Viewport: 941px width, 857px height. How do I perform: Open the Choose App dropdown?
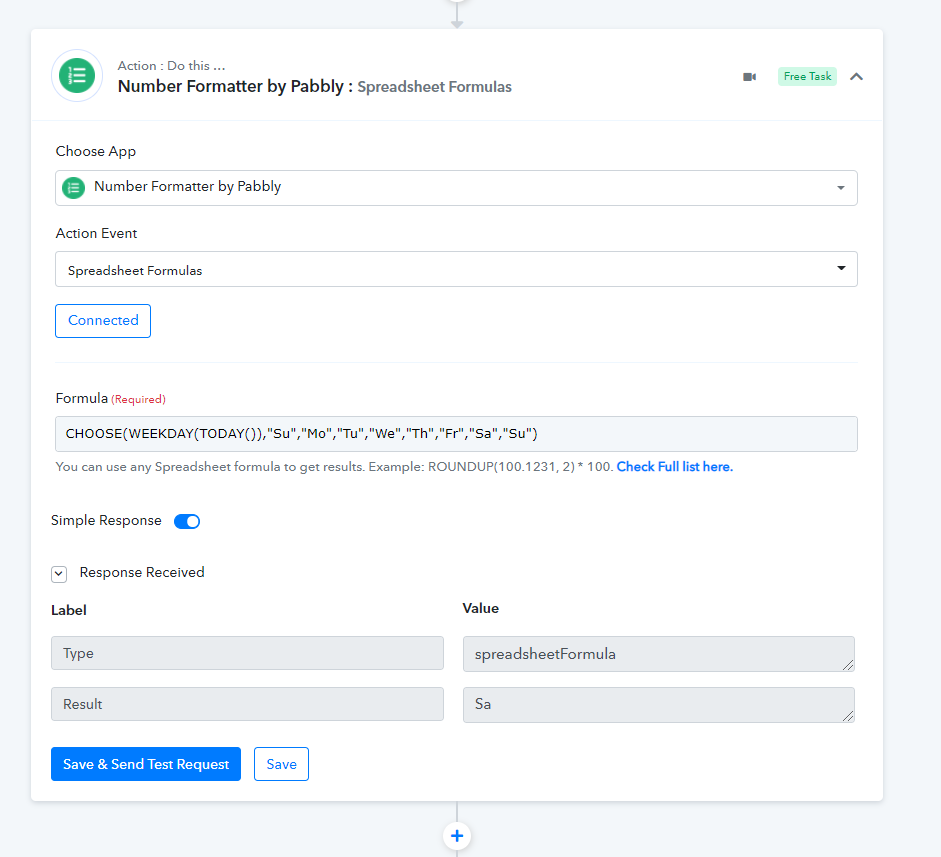point(456,188)
